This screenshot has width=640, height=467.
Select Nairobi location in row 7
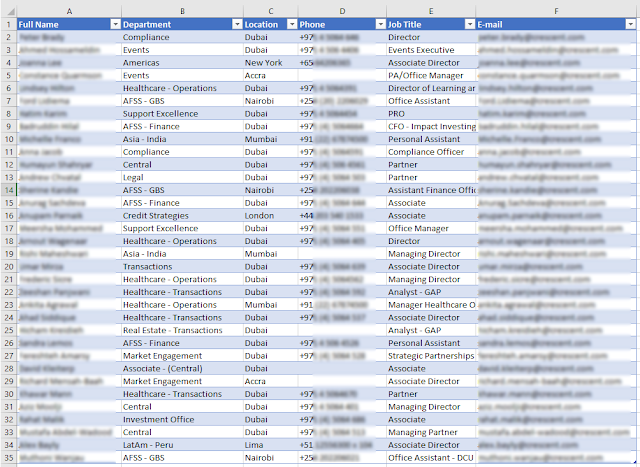pyautogui.click(x=271, y=101)
